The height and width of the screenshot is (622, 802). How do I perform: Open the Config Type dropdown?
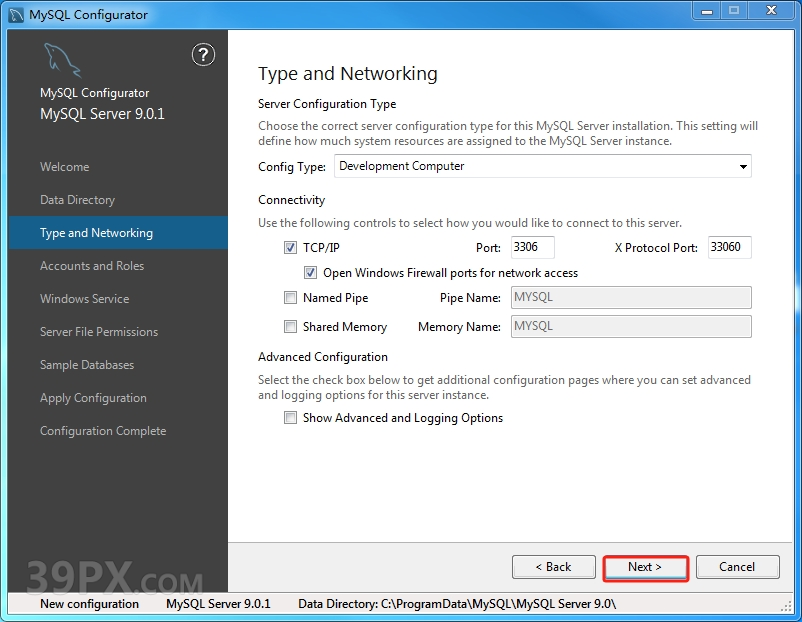542,166
